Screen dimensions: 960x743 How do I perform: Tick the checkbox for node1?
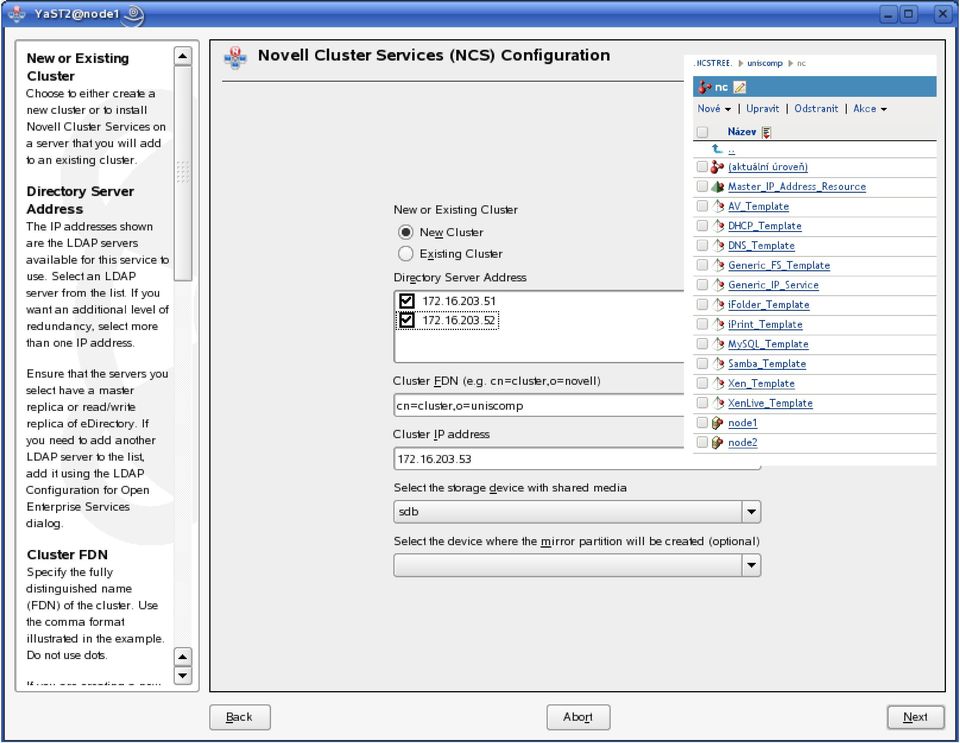click(x=702, y=422)
